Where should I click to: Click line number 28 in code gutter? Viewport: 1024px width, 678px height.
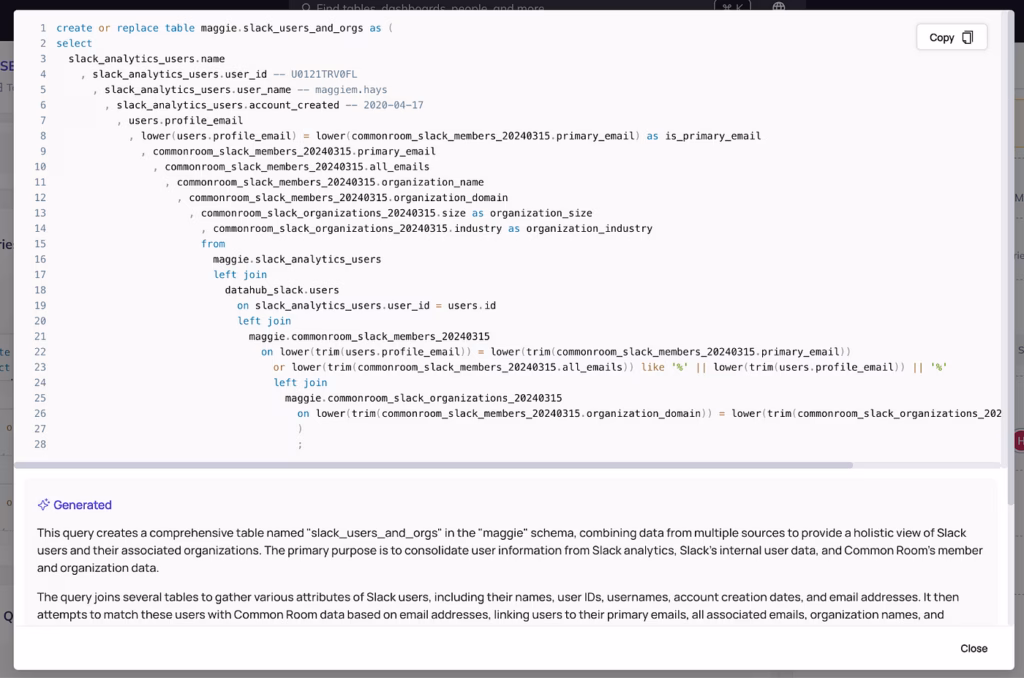pyautogui.click(x=40, y=444)
